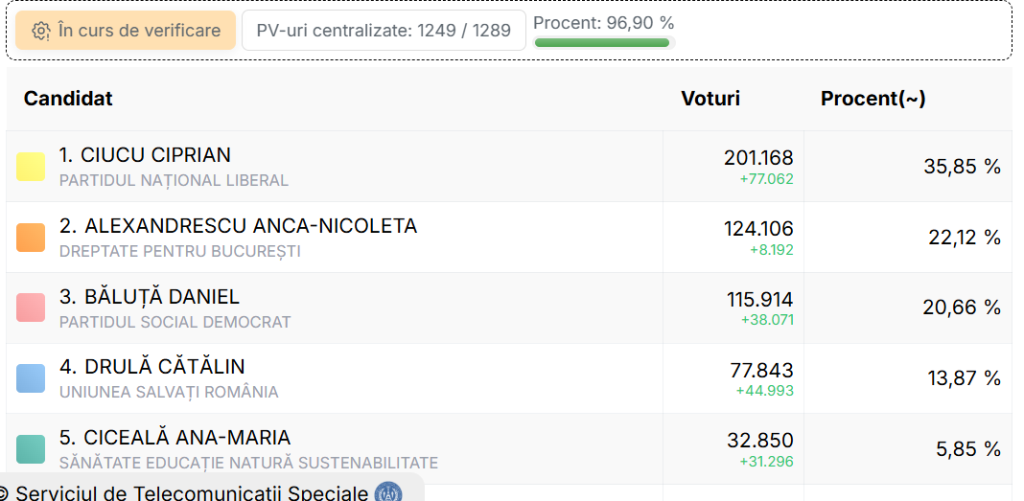Viewport: 1024px width, 501px height.
Task: Click the PV-uri centralizate 1249 / 1289 badge
Action: point(383,31)
